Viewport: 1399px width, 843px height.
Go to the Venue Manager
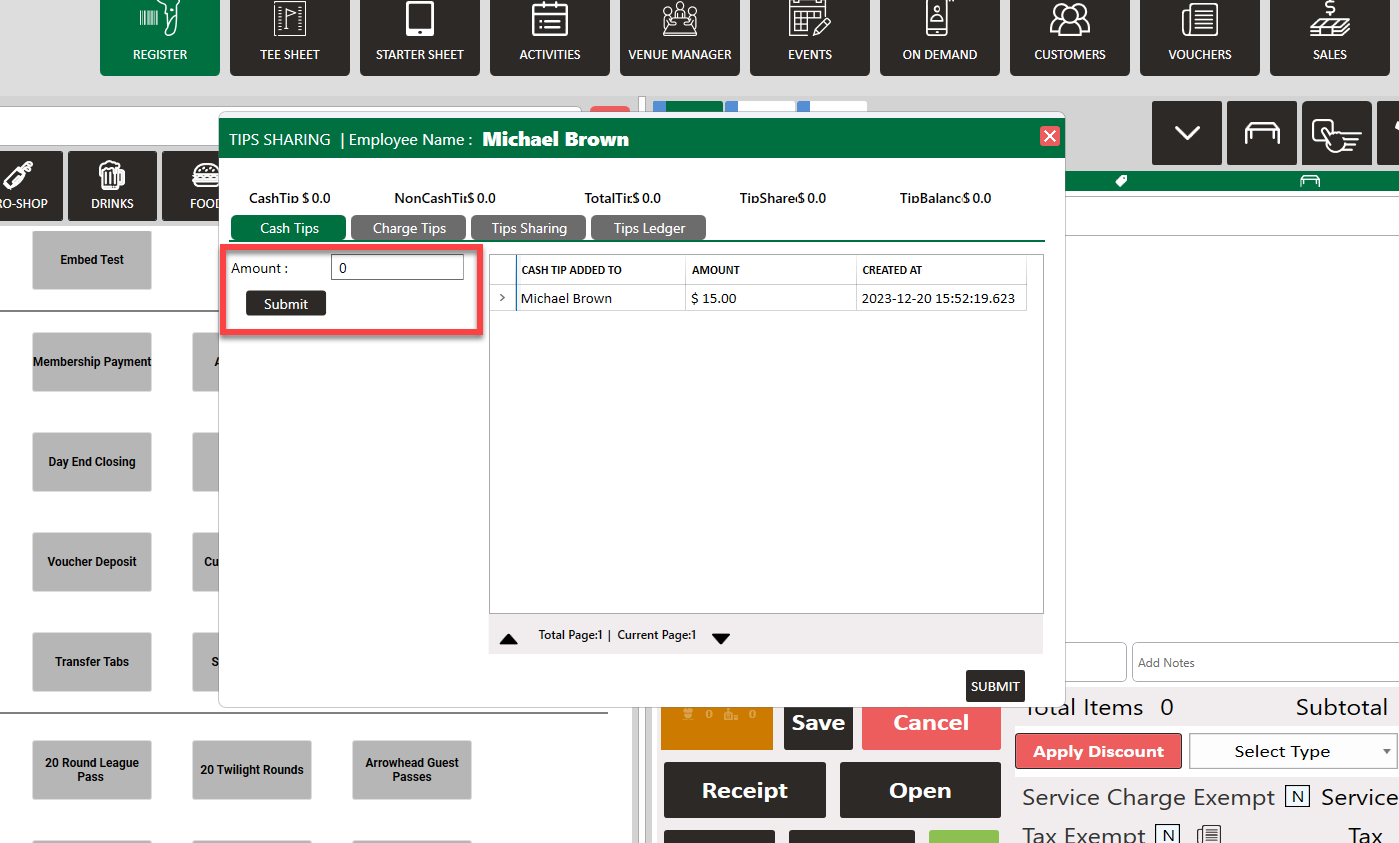click(x=680, y=37)
